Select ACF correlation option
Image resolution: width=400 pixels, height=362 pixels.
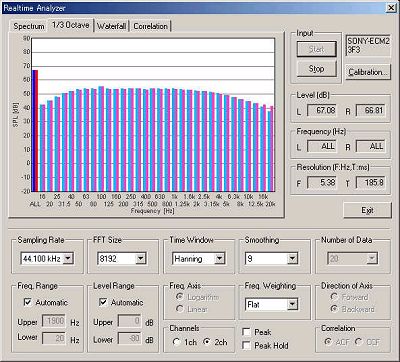(328, 342)
